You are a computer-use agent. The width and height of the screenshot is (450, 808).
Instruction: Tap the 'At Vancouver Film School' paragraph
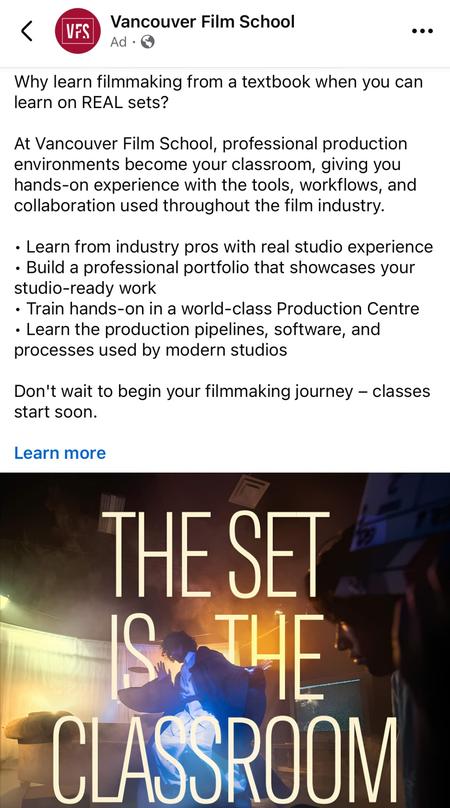tap(215, 174)
